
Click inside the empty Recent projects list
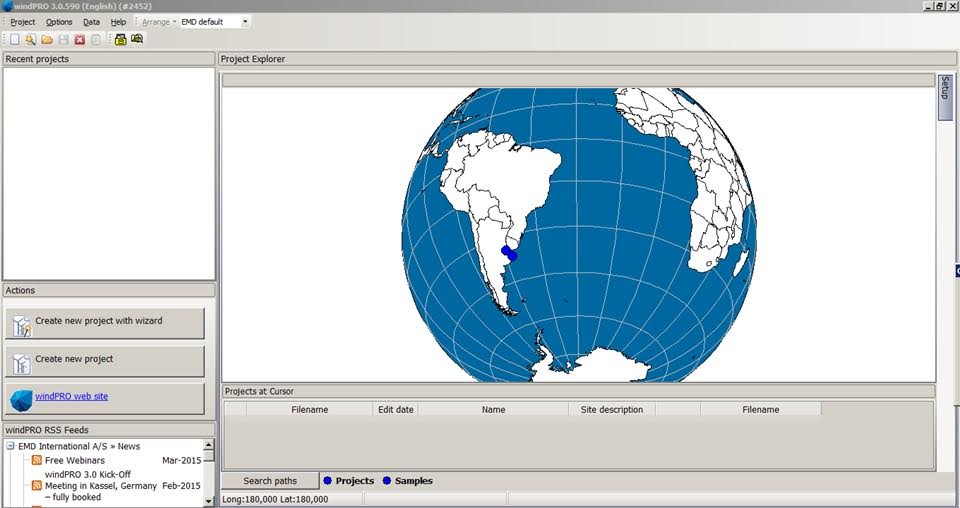(x=109, y=173)
